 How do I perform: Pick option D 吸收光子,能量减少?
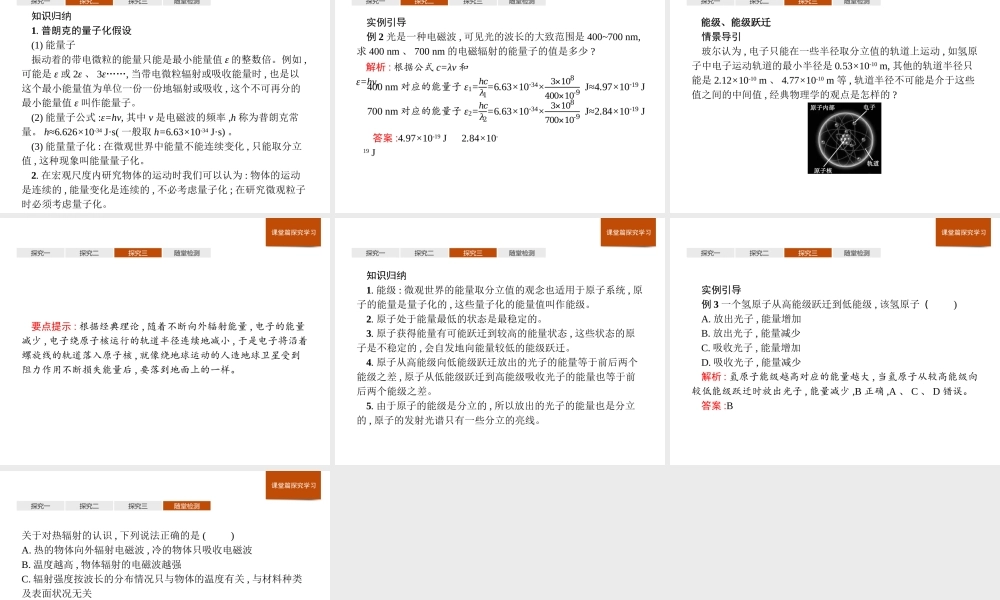point(751,362)
